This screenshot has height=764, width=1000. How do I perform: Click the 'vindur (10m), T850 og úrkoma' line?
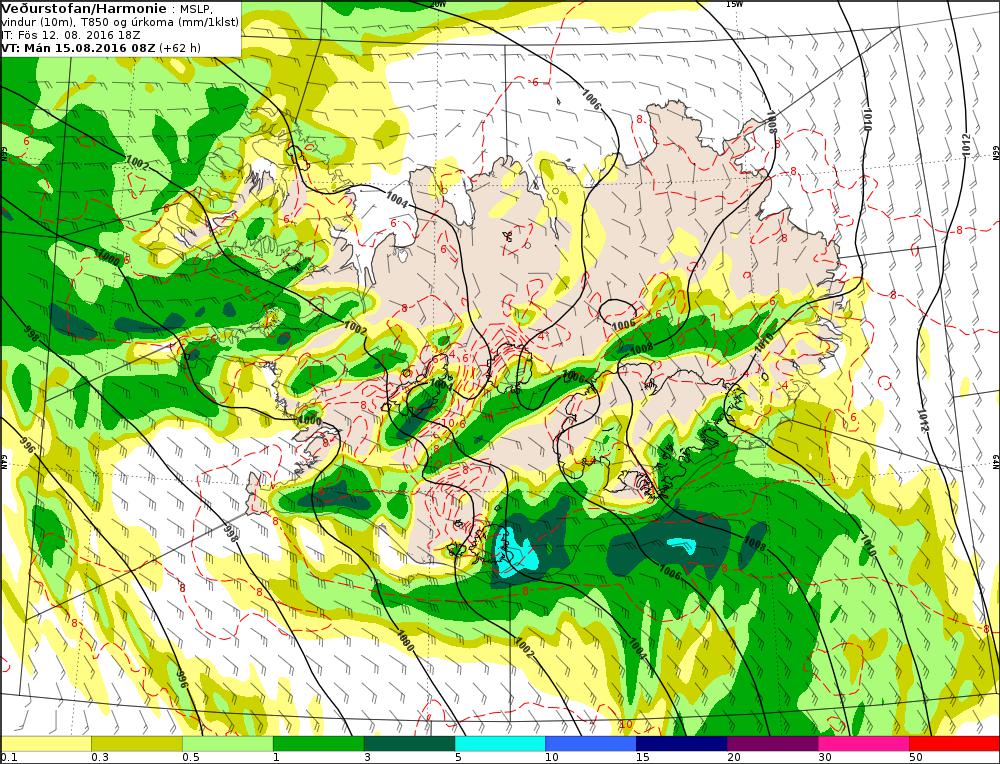120,22
